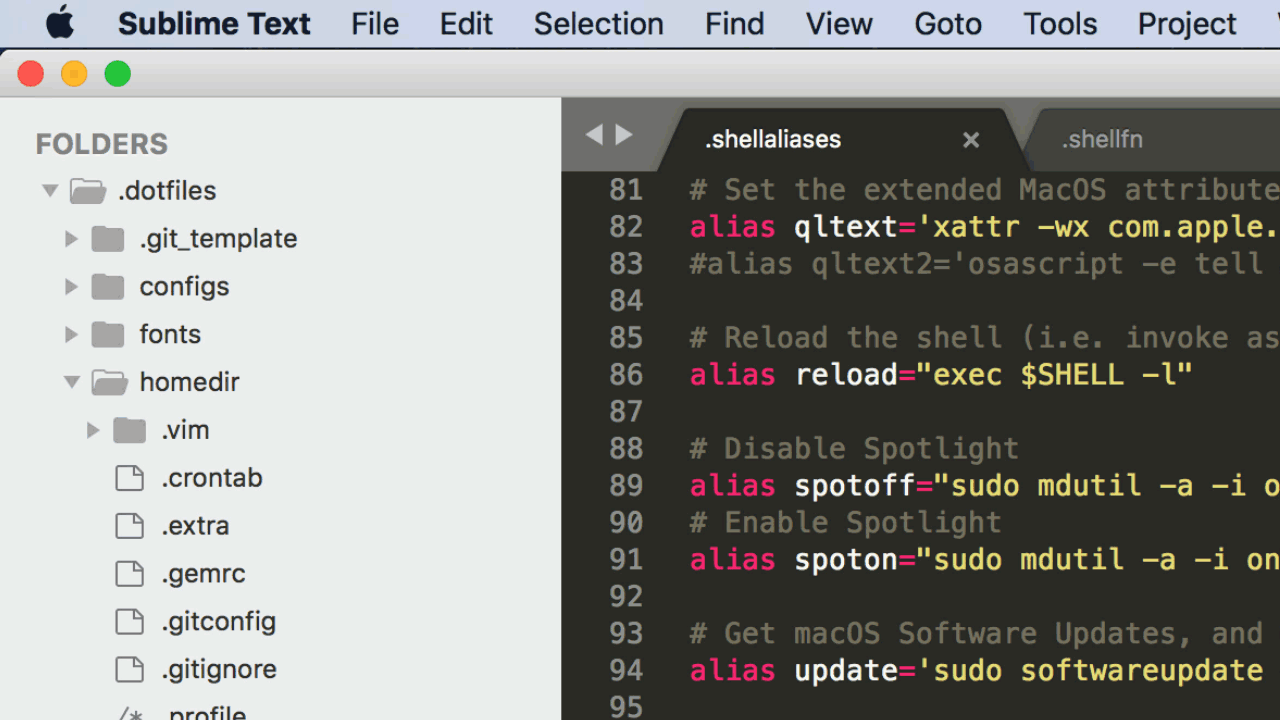Click the .dotfiles folder icon
The image size is (1280, 720).
(x=88, y=190)
